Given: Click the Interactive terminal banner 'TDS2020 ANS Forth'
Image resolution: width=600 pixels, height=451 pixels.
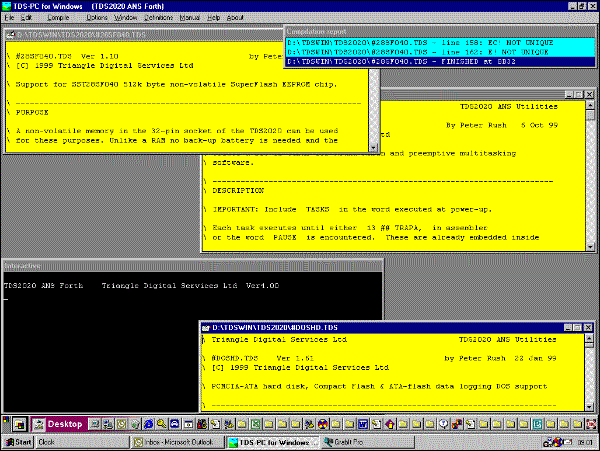Looking at the screenshot, I should [x=43, y=285].
